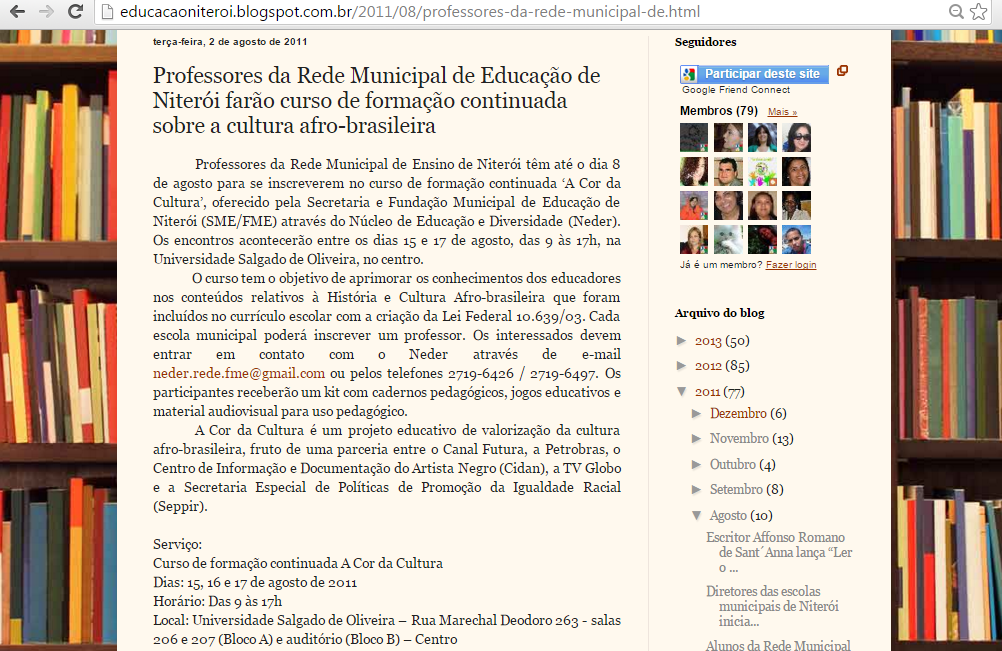
Task: Click the Seguidores heading
Action: (705, 42)
